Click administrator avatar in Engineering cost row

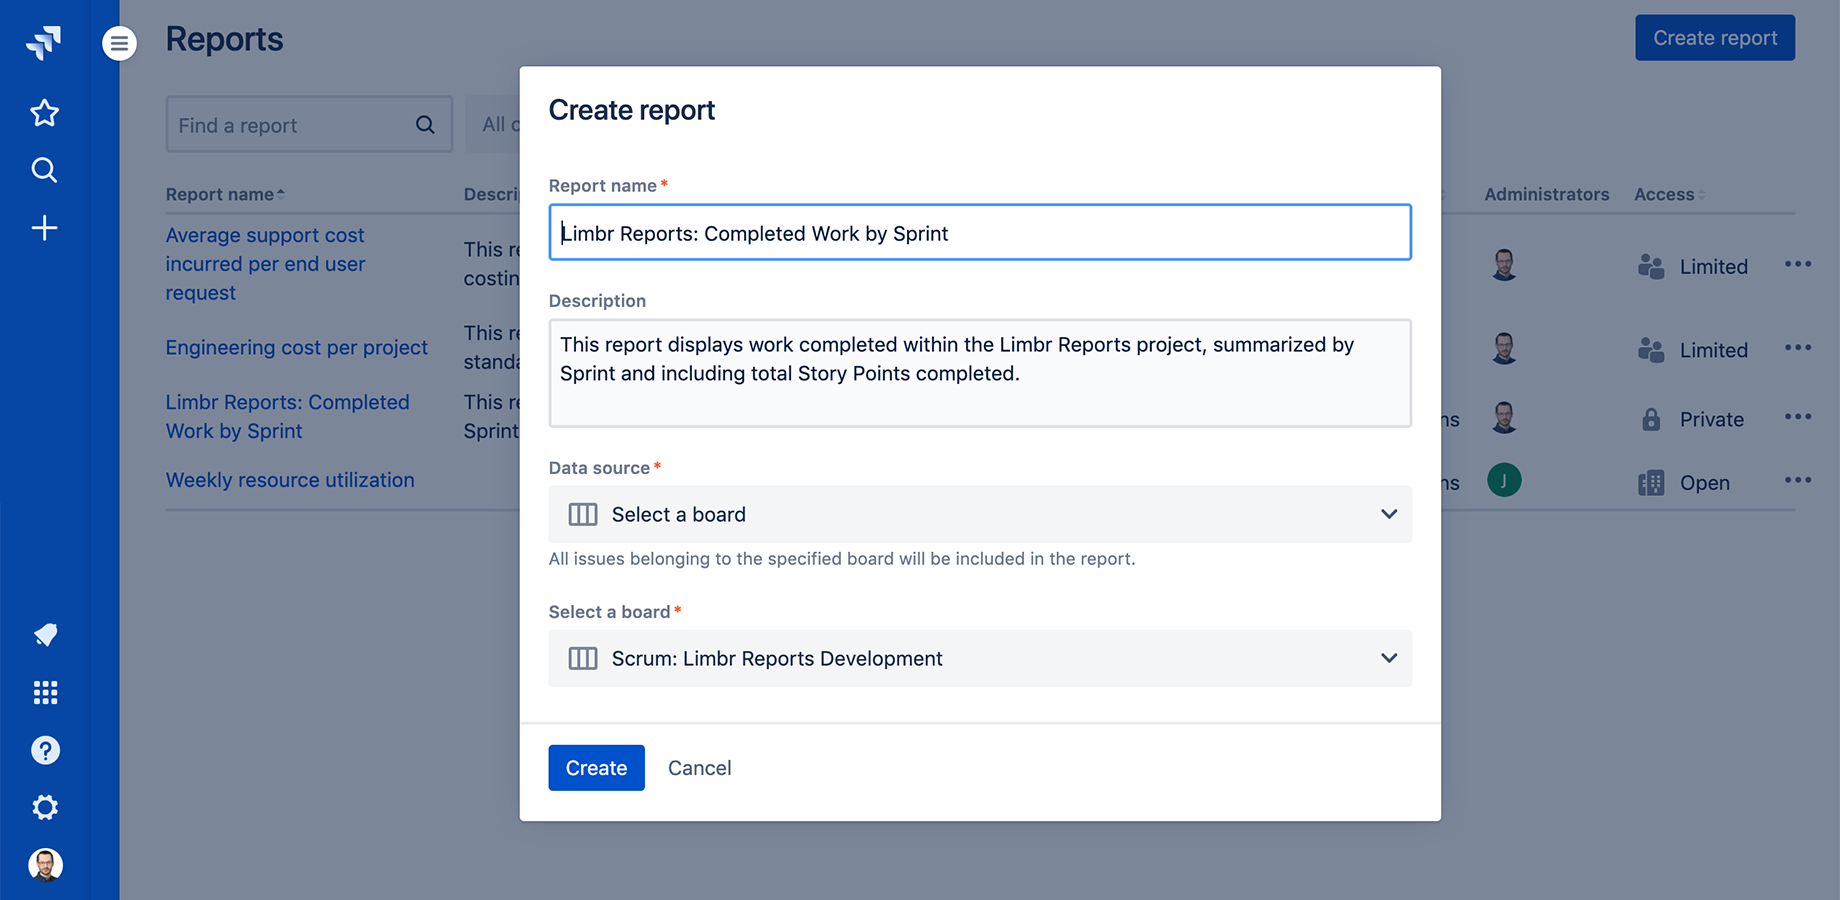pos(1504,348)
